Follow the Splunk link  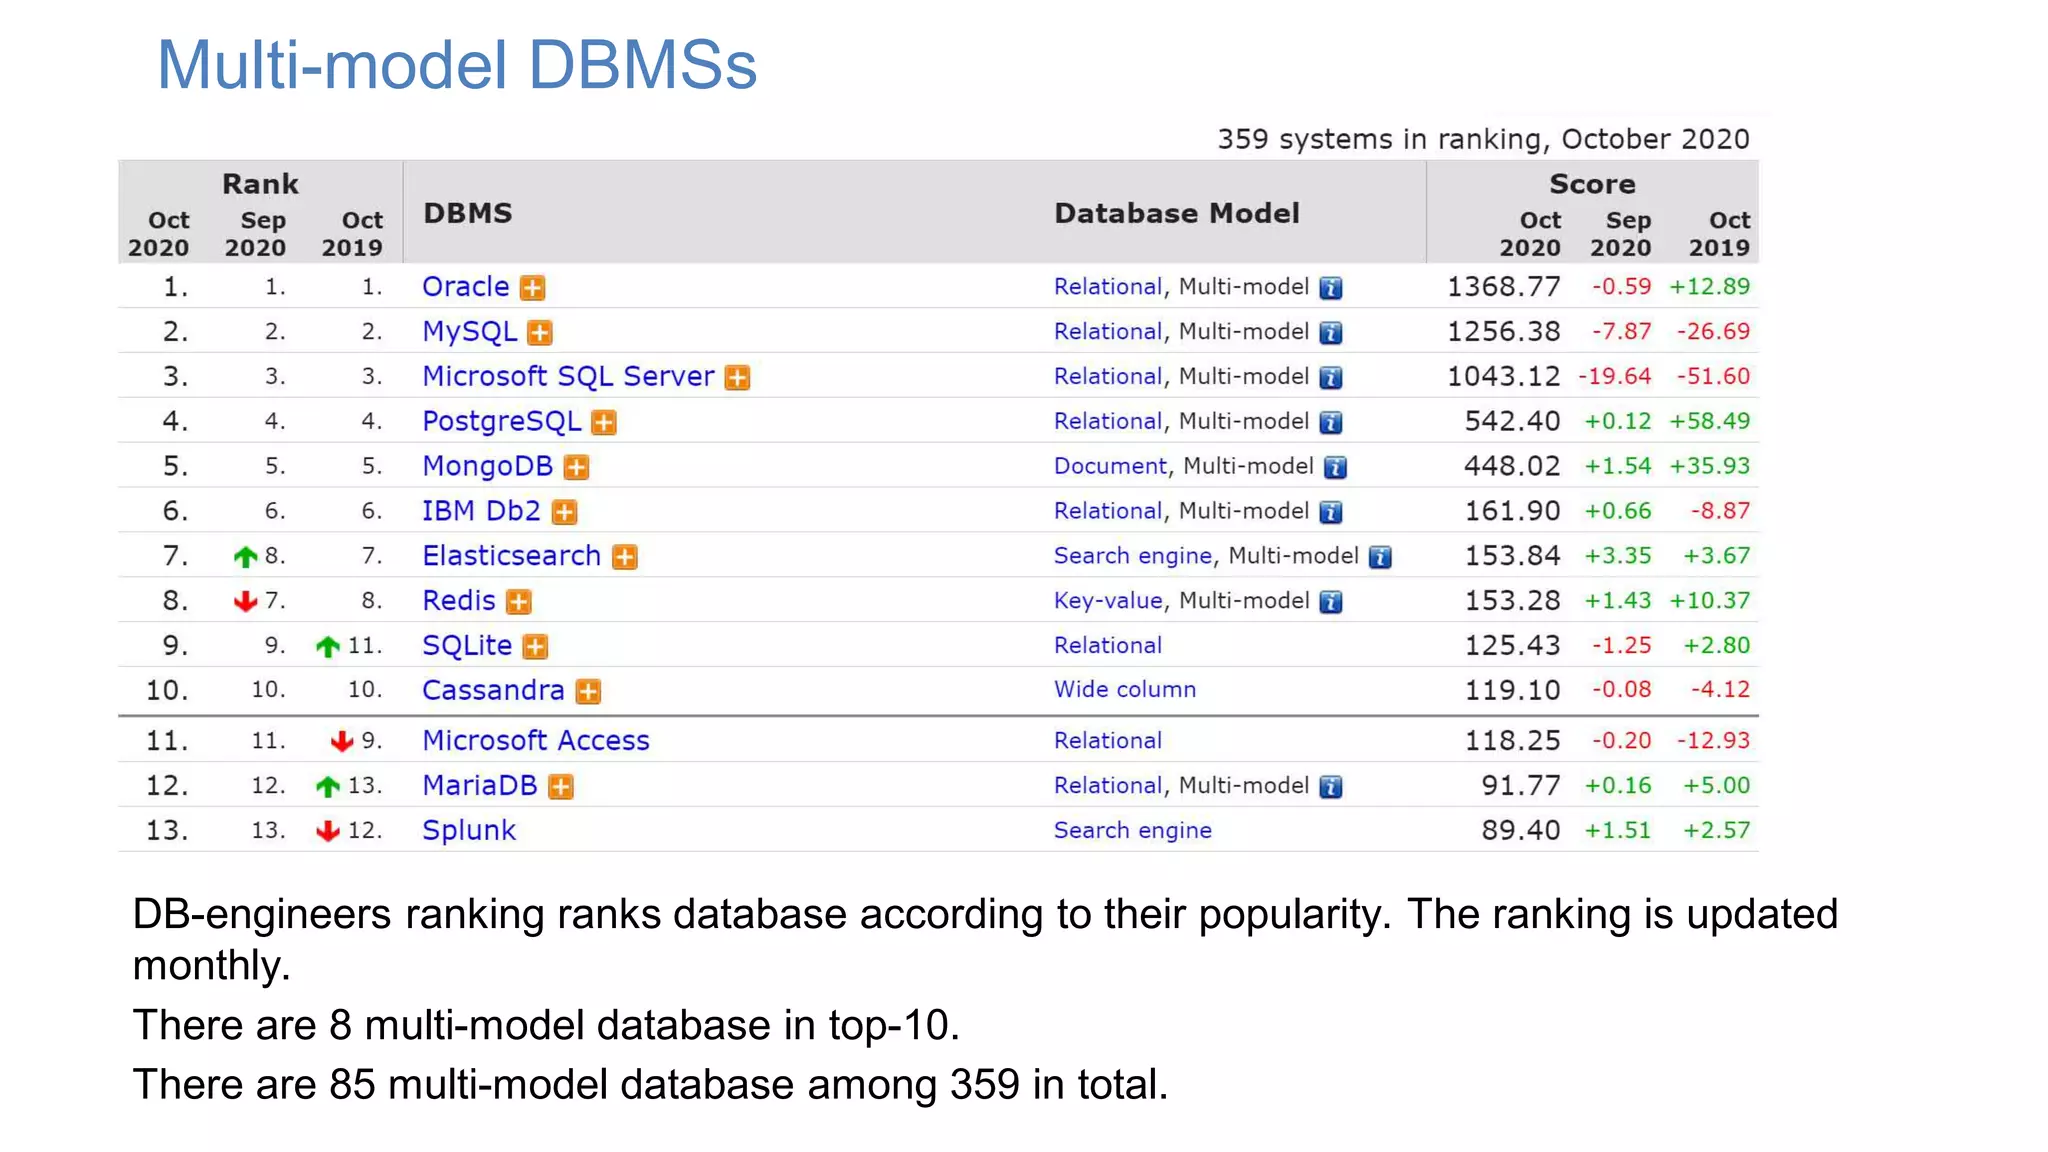469,830
